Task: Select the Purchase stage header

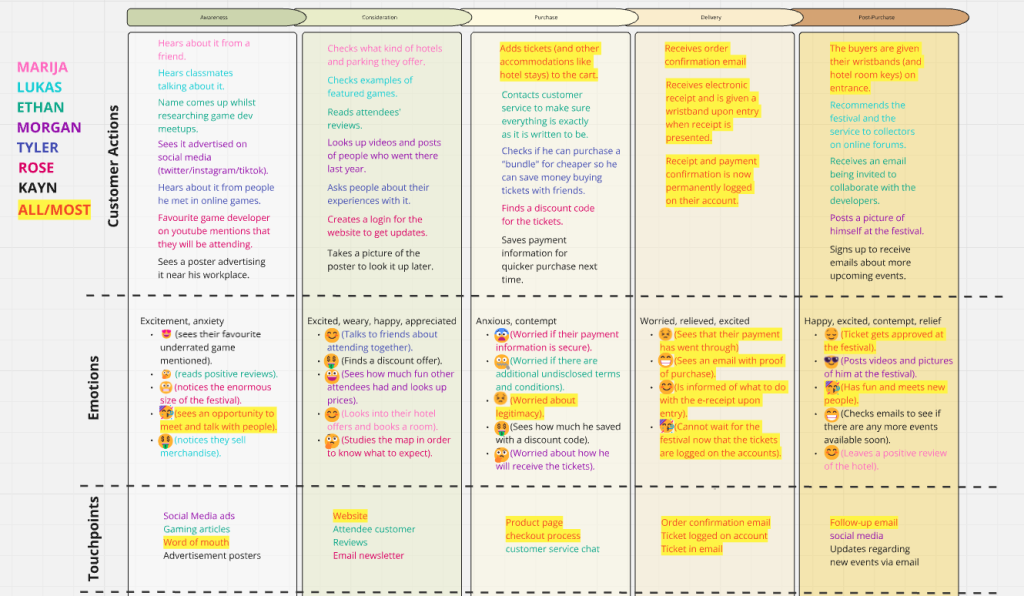Action: pos(546,17)
